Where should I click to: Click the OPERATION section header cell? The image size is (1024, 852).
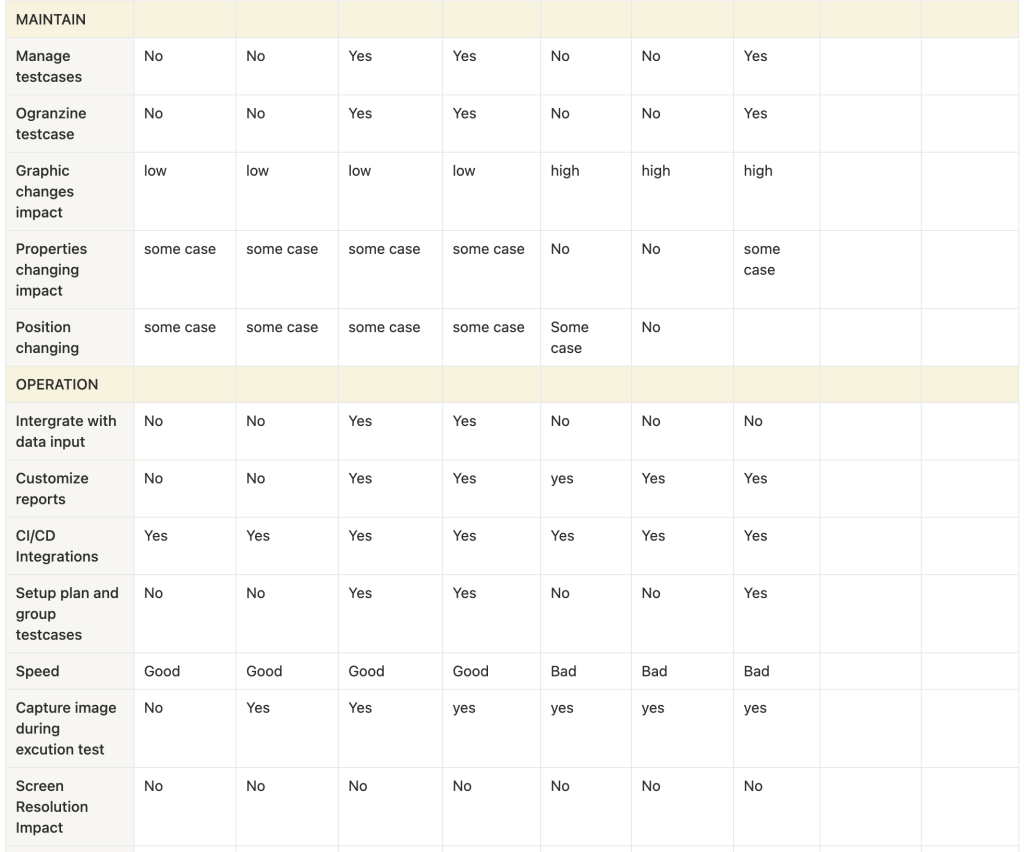(57, 384)
